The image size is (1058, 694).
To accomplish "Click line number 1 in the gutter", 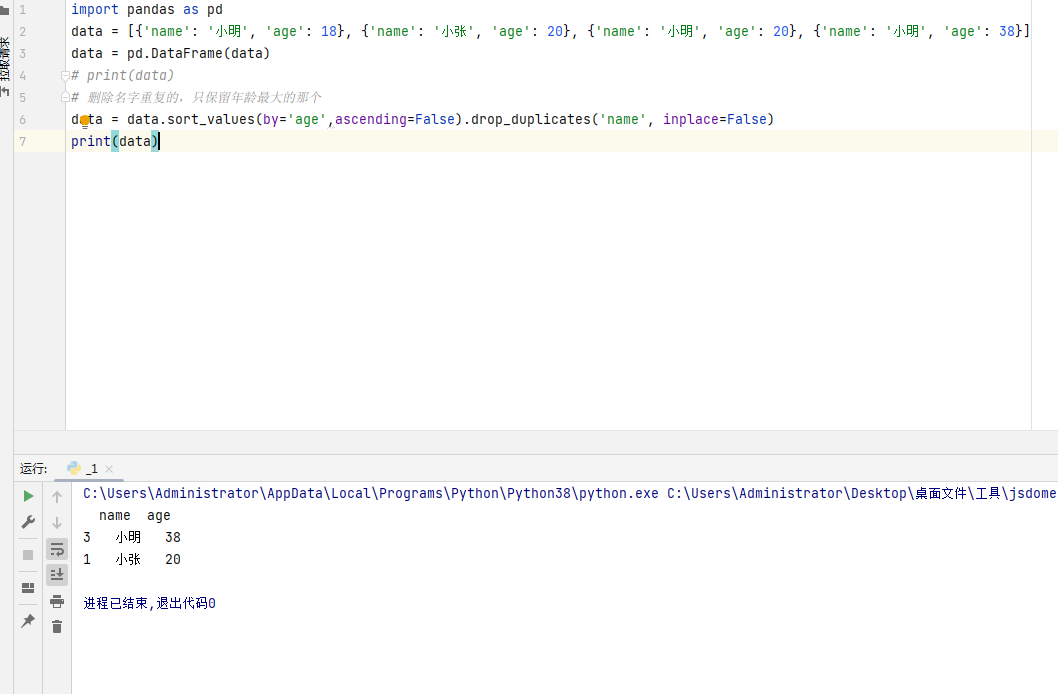I will [x=22, y=10].
